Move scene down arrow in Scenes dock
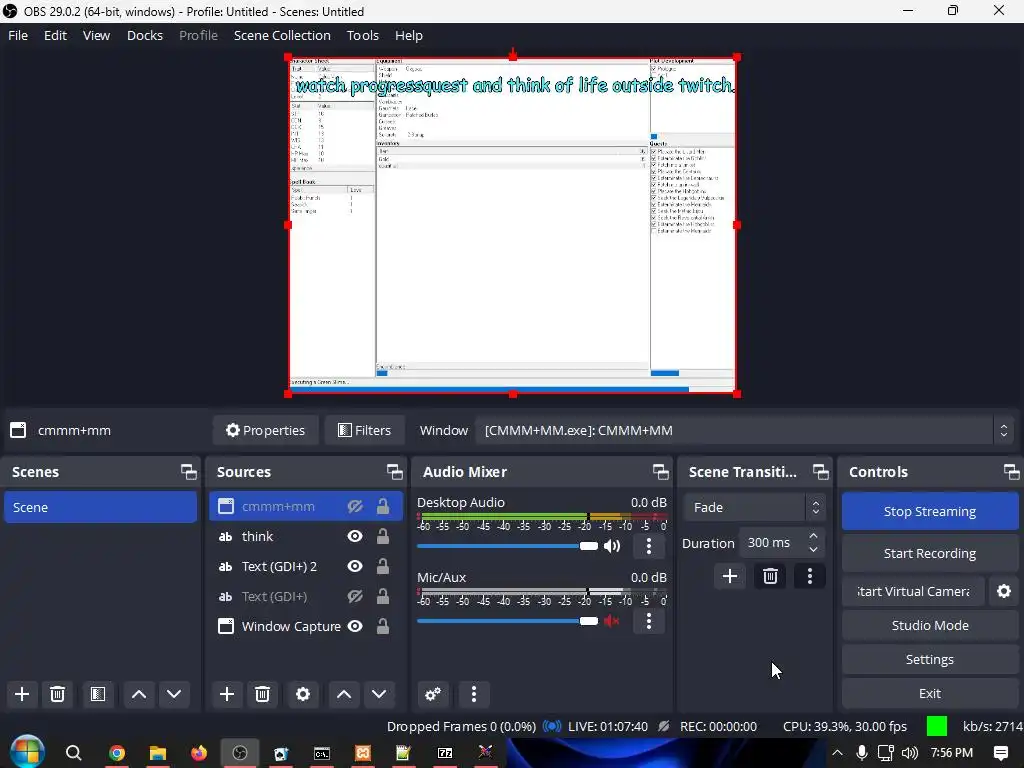The width and height of the screenshot is (1024, 768). point(174,694)
